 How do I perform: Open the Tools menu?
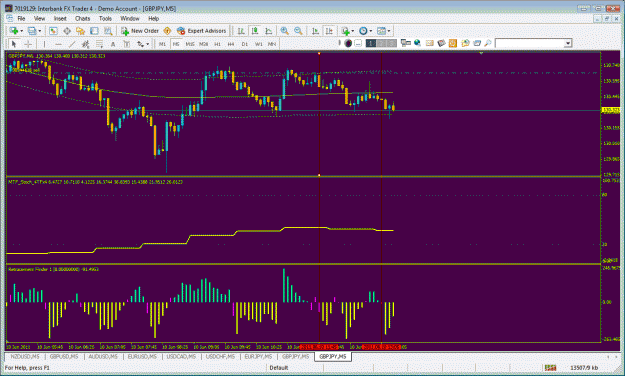click(x=105, y=18)
